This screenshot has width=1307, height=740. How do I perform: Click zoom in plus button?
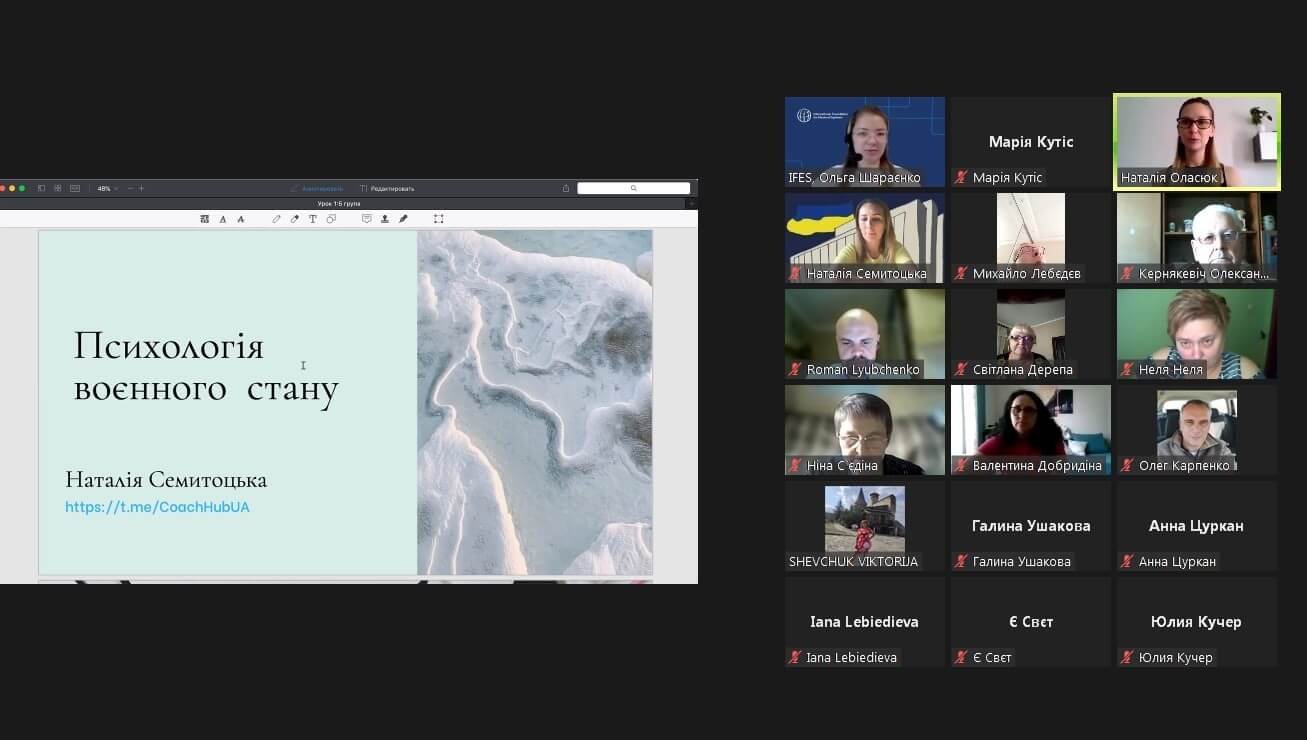[x=141, y=188]
